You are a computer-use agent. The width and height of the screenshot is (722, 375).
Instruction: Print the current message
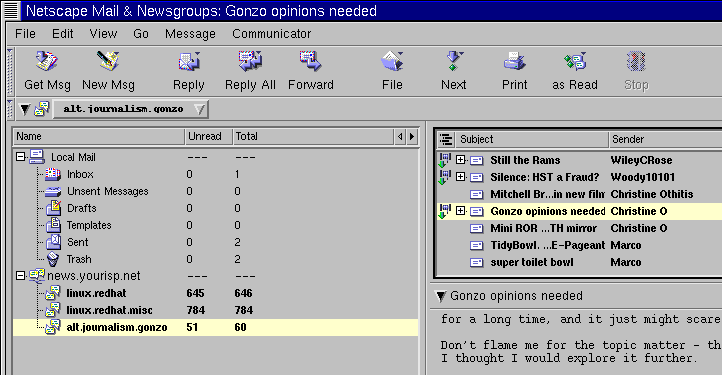514,62
